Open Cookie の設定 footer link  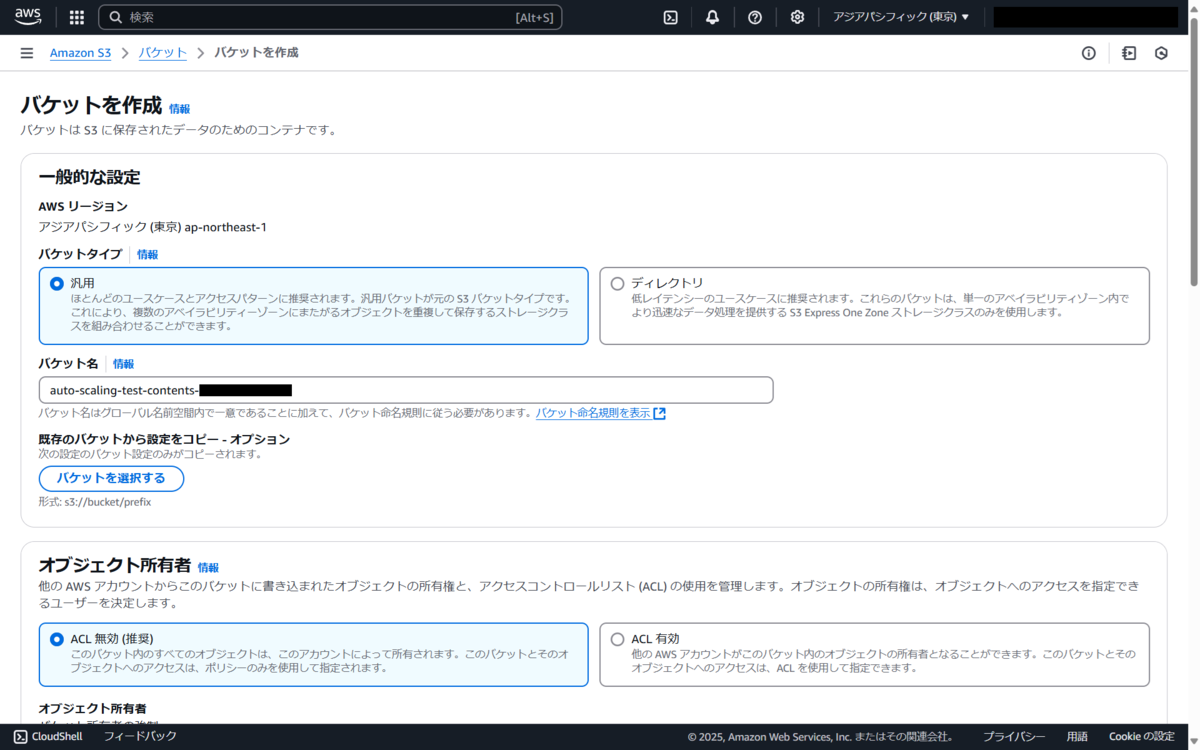click(1142, 736)
